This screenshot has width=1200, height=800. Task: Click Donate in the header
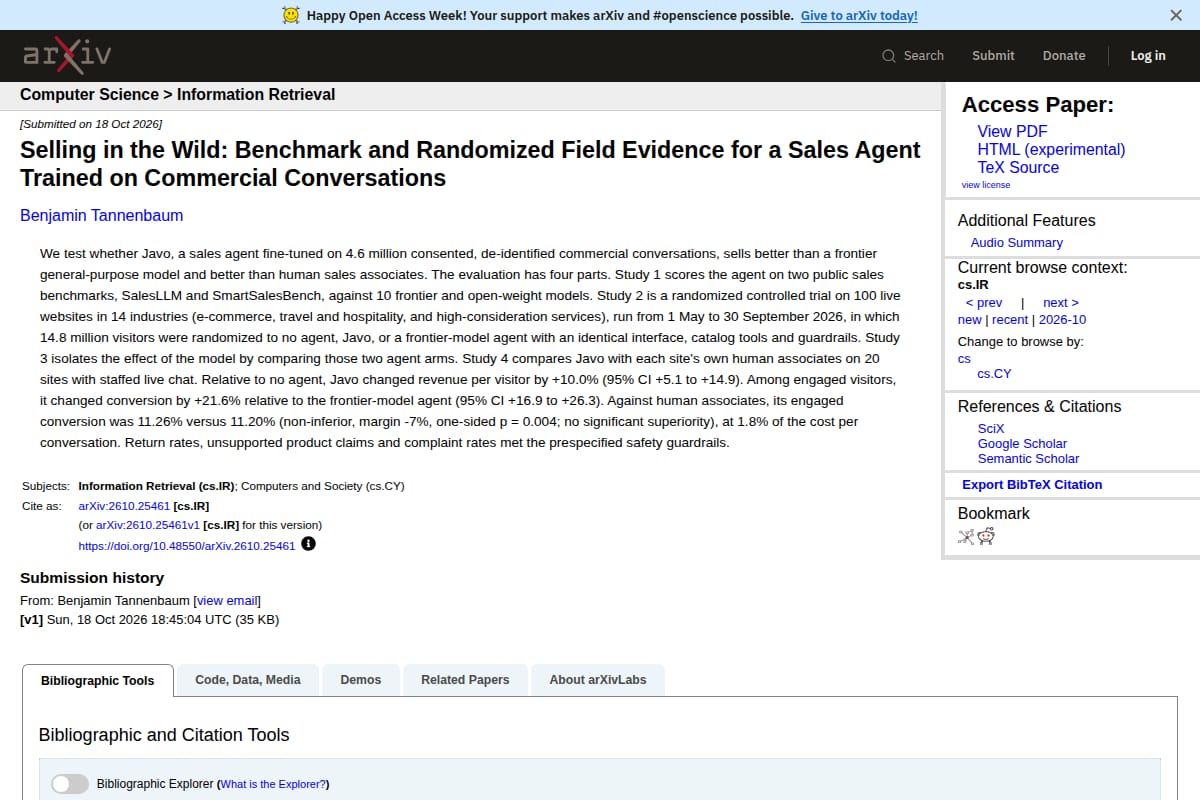tap(1064, 56)
